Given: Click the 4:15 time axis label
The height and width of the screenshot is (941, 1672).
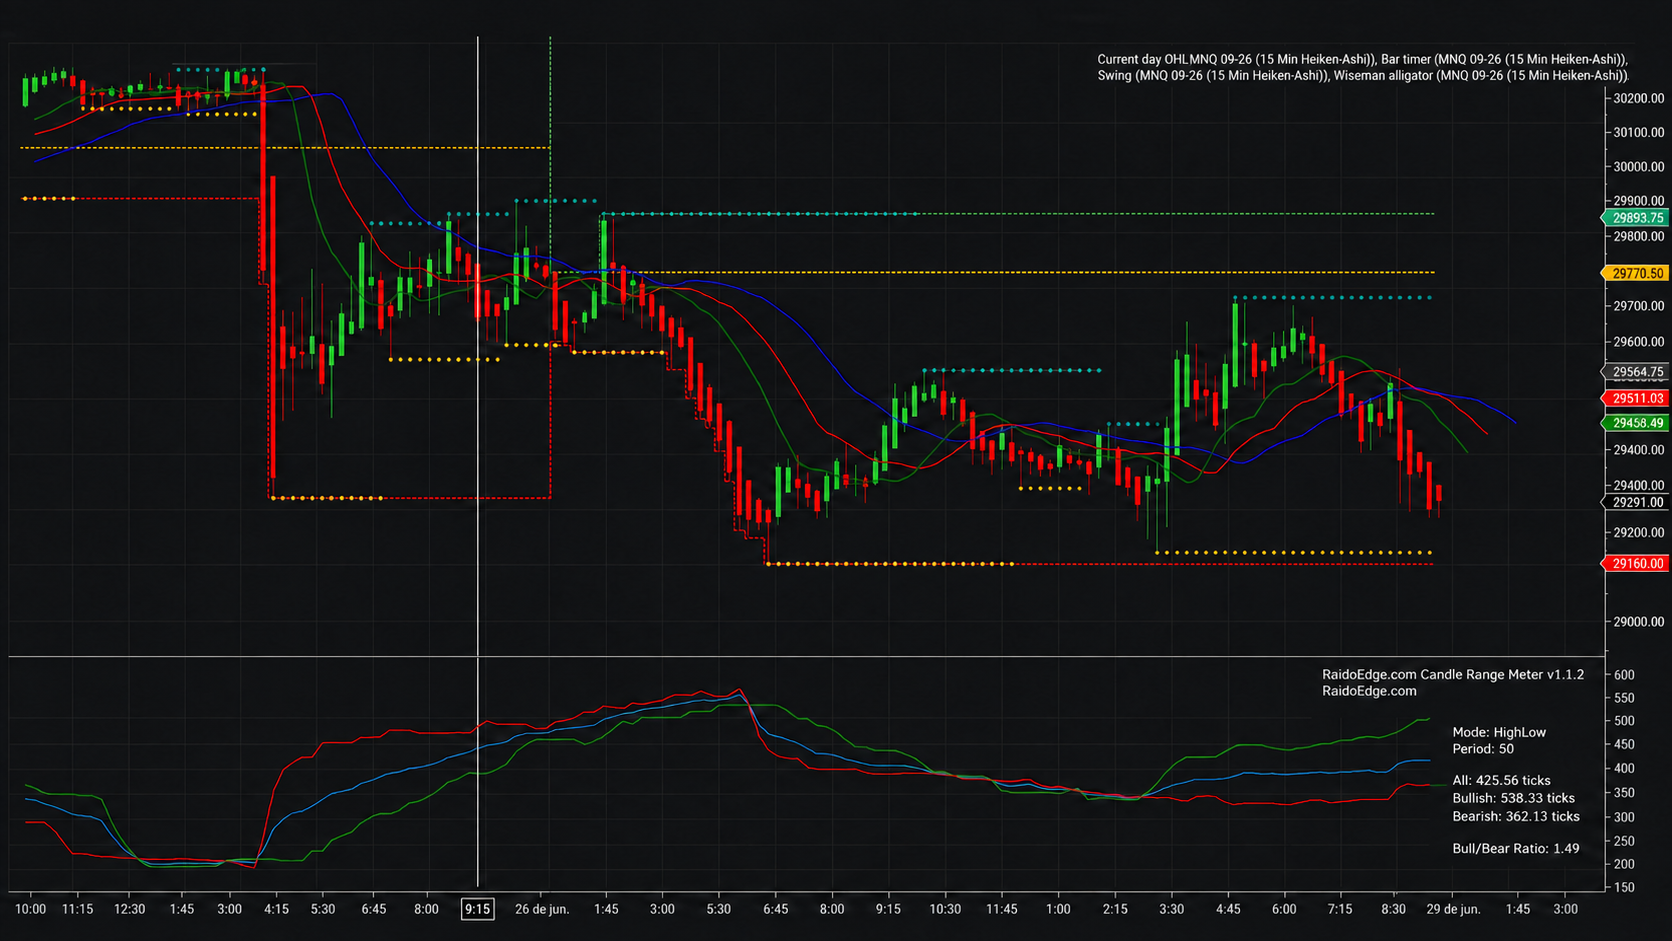Looking at the screenshot, I should pos(276,909).
